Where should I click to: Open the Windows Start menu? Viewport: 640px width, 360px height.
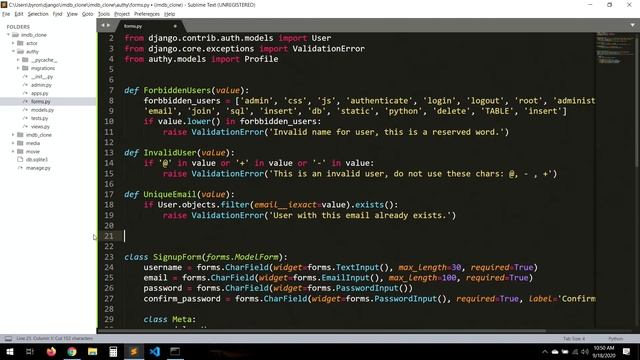pyautogui.click(x=10, y=351)
